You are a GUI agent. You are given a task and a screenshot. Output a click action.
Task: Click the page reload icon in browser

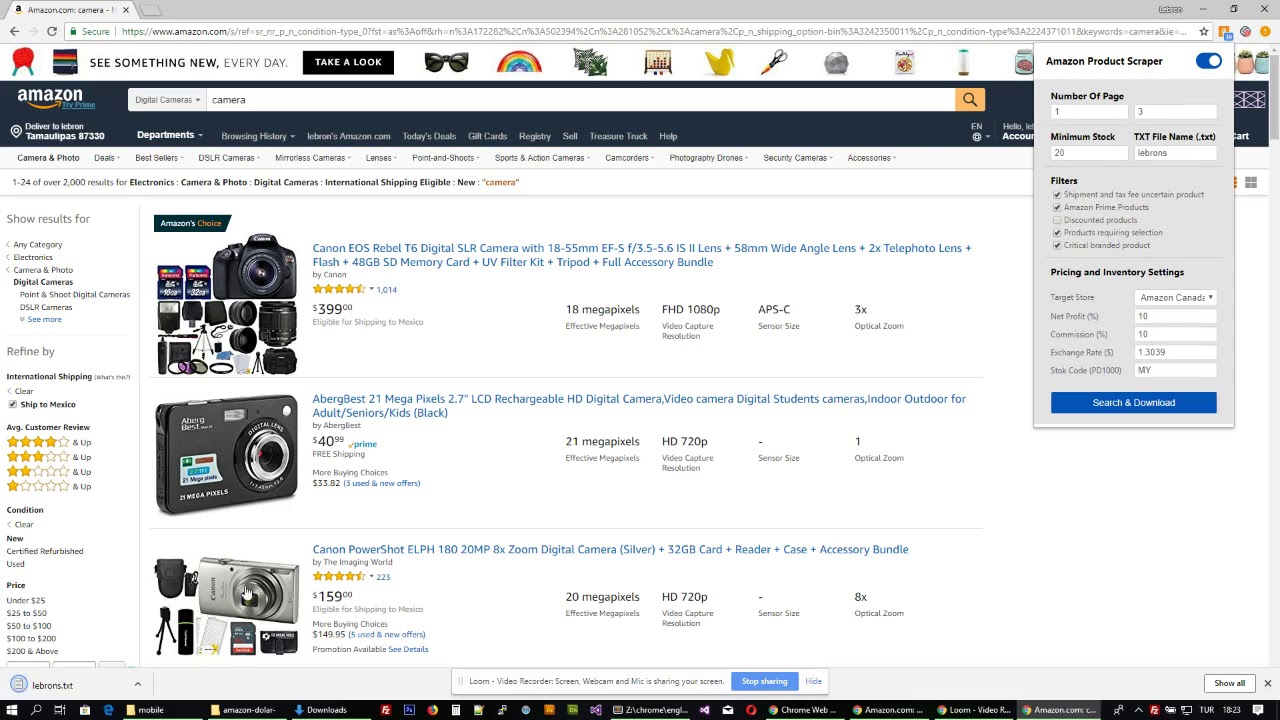pos(51,31)
